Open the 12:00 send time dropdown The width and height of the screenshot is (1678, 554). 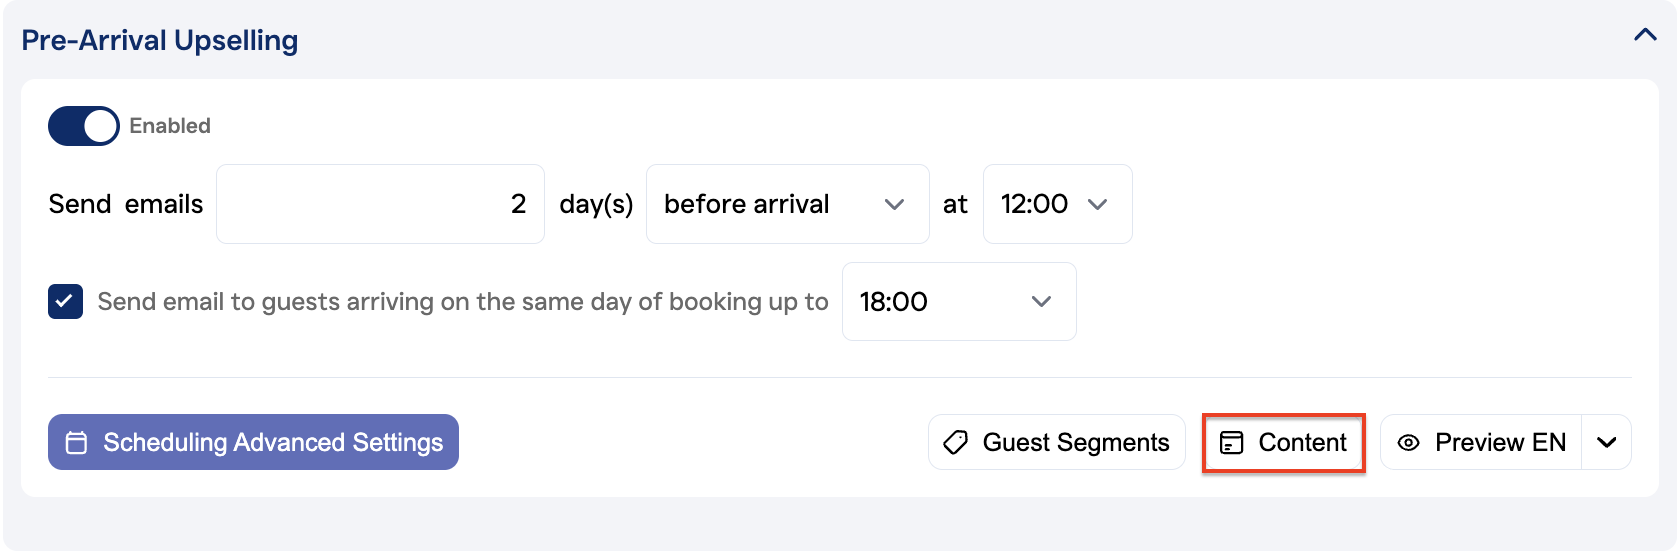1057,204
